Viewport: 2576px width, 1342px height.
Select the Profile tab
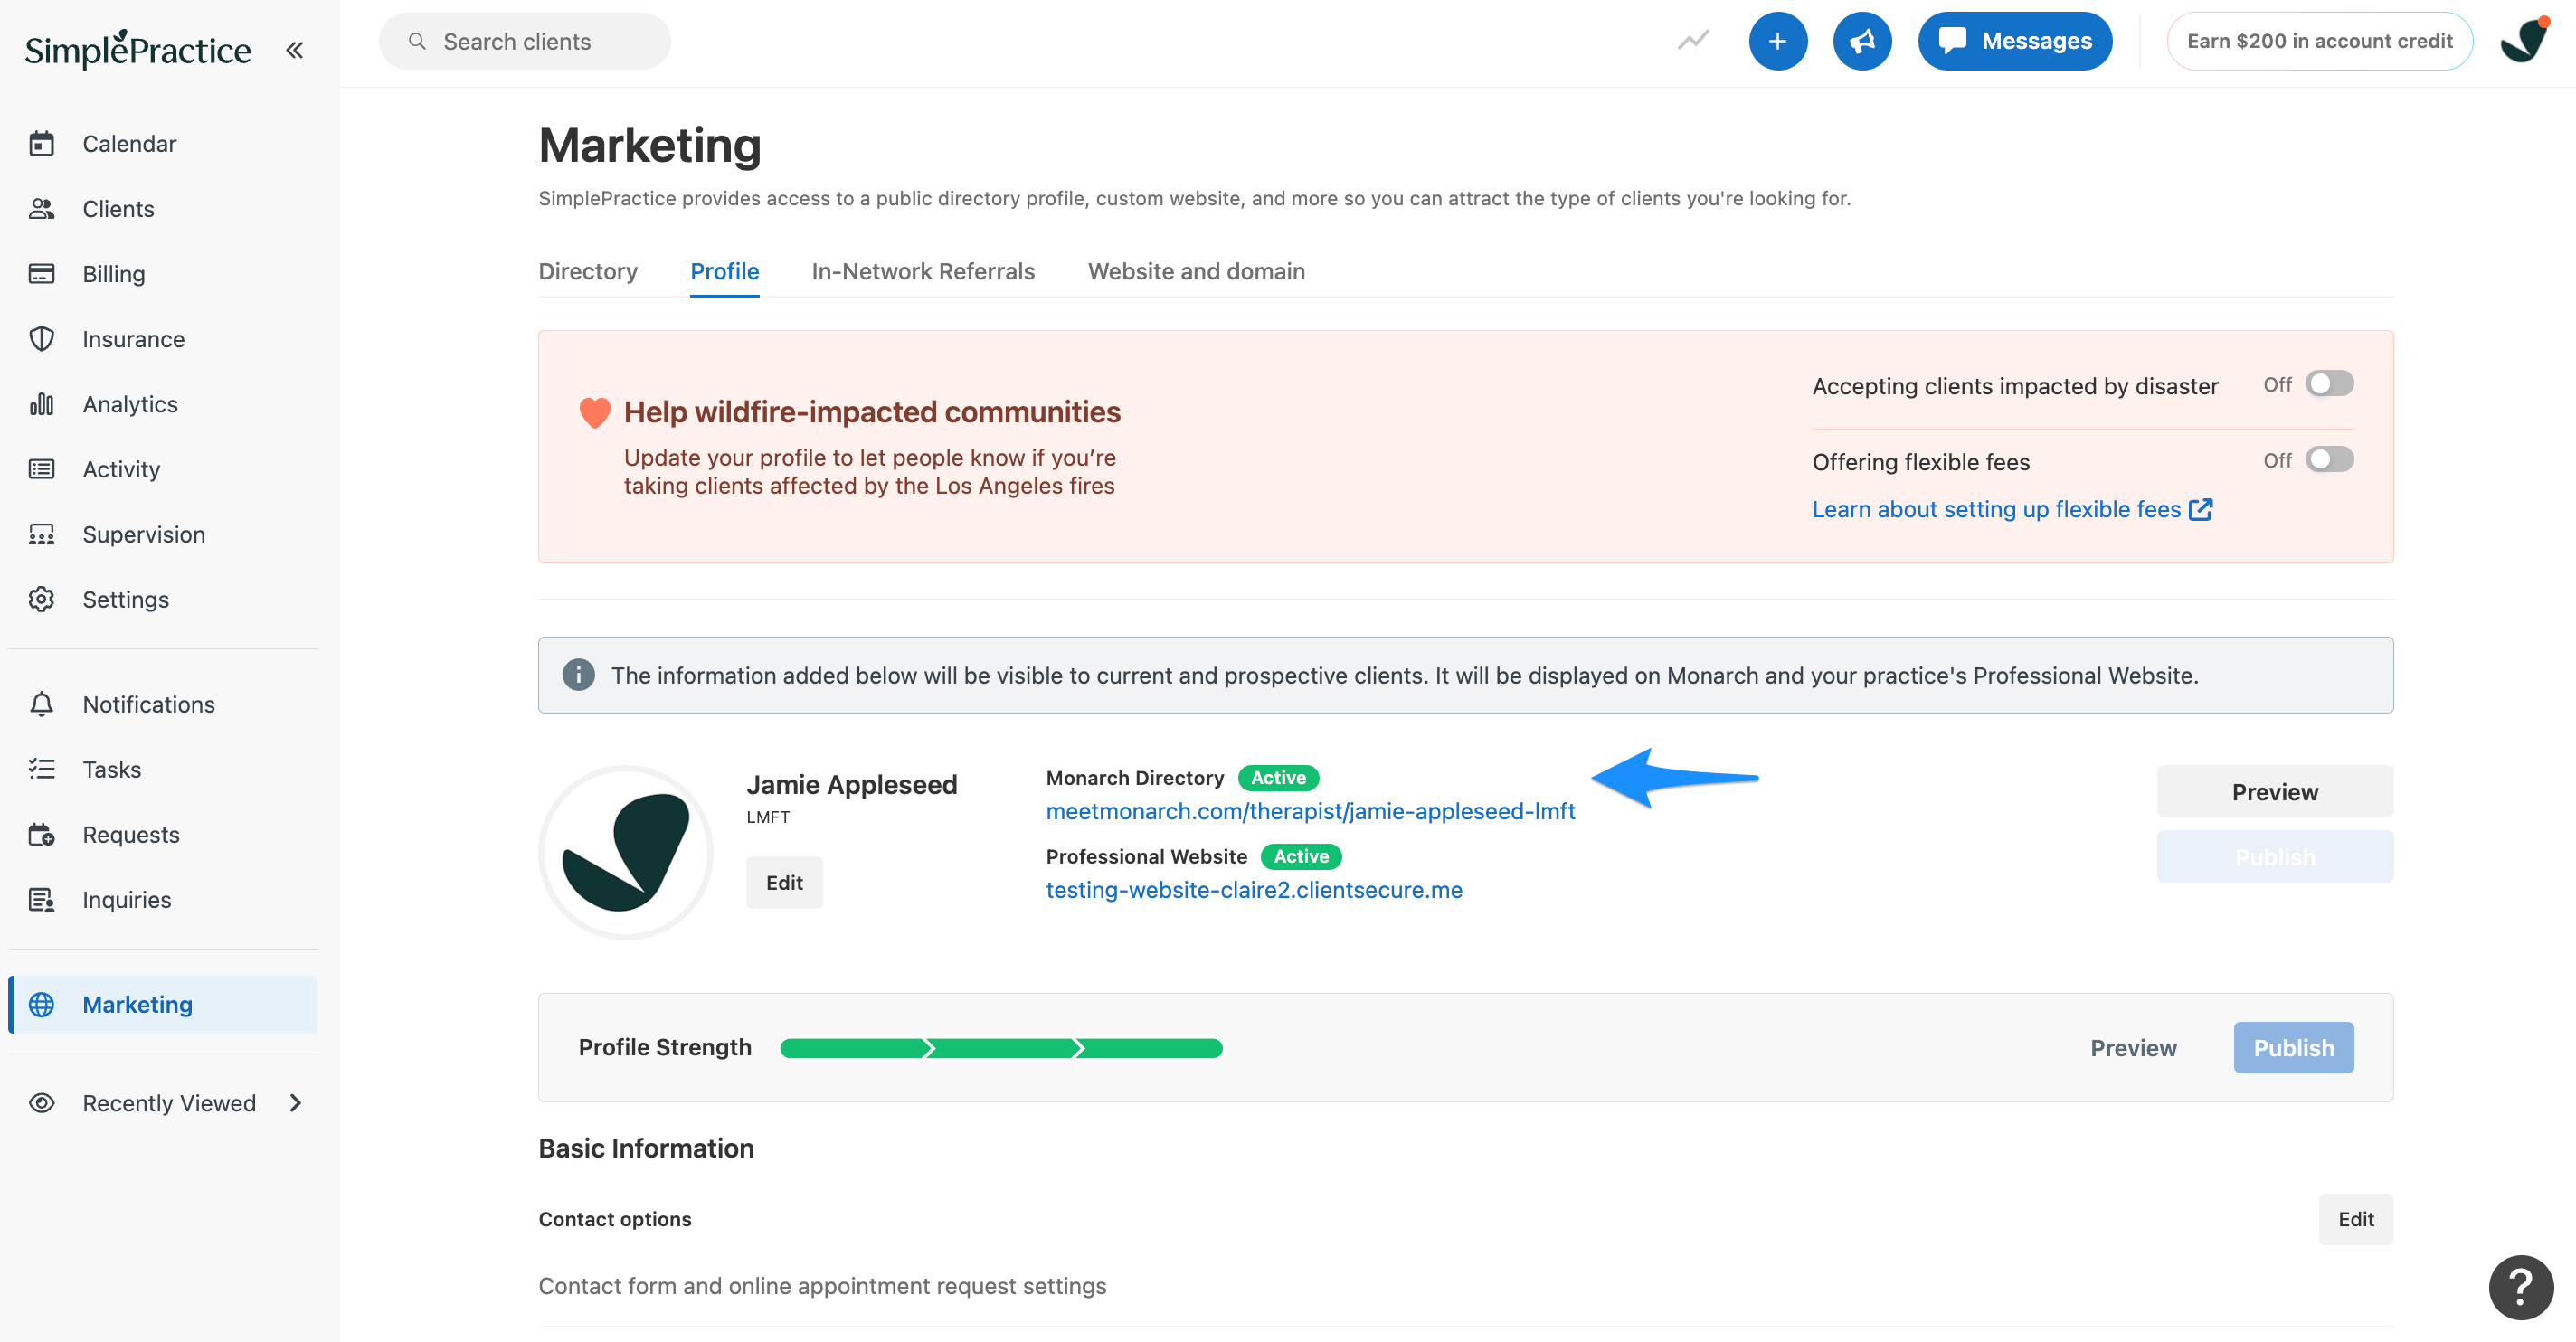724,271
